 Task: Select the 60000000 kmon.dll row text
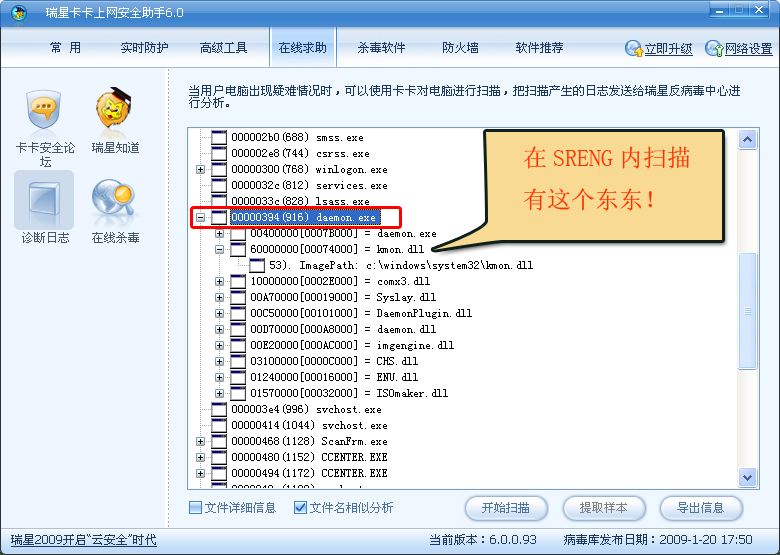[x=337, y=249]
